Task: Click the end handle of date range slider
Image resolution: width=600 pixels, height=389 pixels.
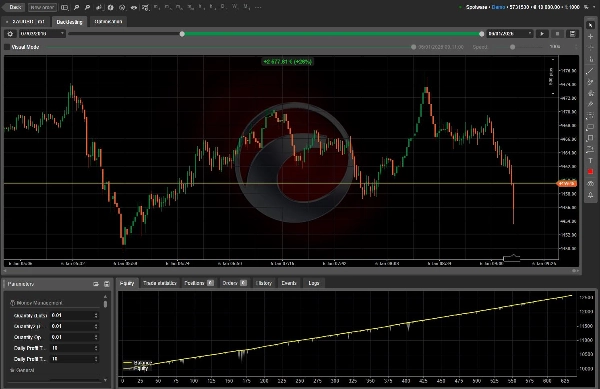Action: (x=481, y=34)
